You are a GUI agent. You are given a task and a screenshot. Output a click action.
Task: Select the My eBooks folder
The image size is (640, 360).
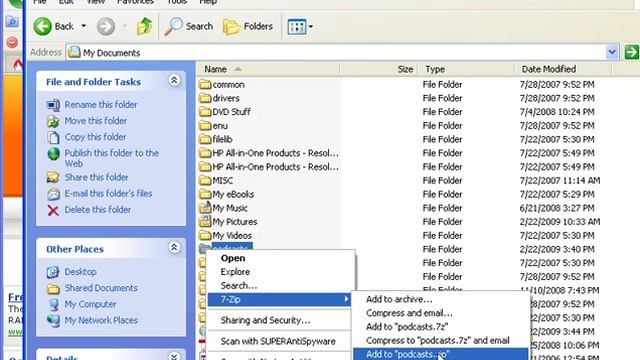[x=227, y=195]
